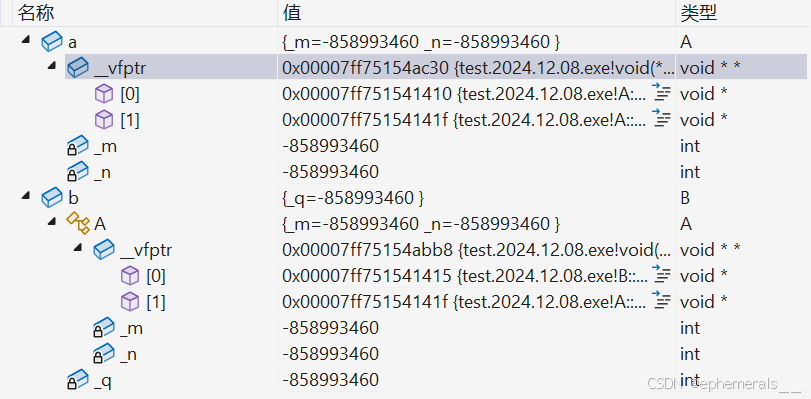Collapse the __vfptr node under a
811x399 pixels.
[51, 66]
